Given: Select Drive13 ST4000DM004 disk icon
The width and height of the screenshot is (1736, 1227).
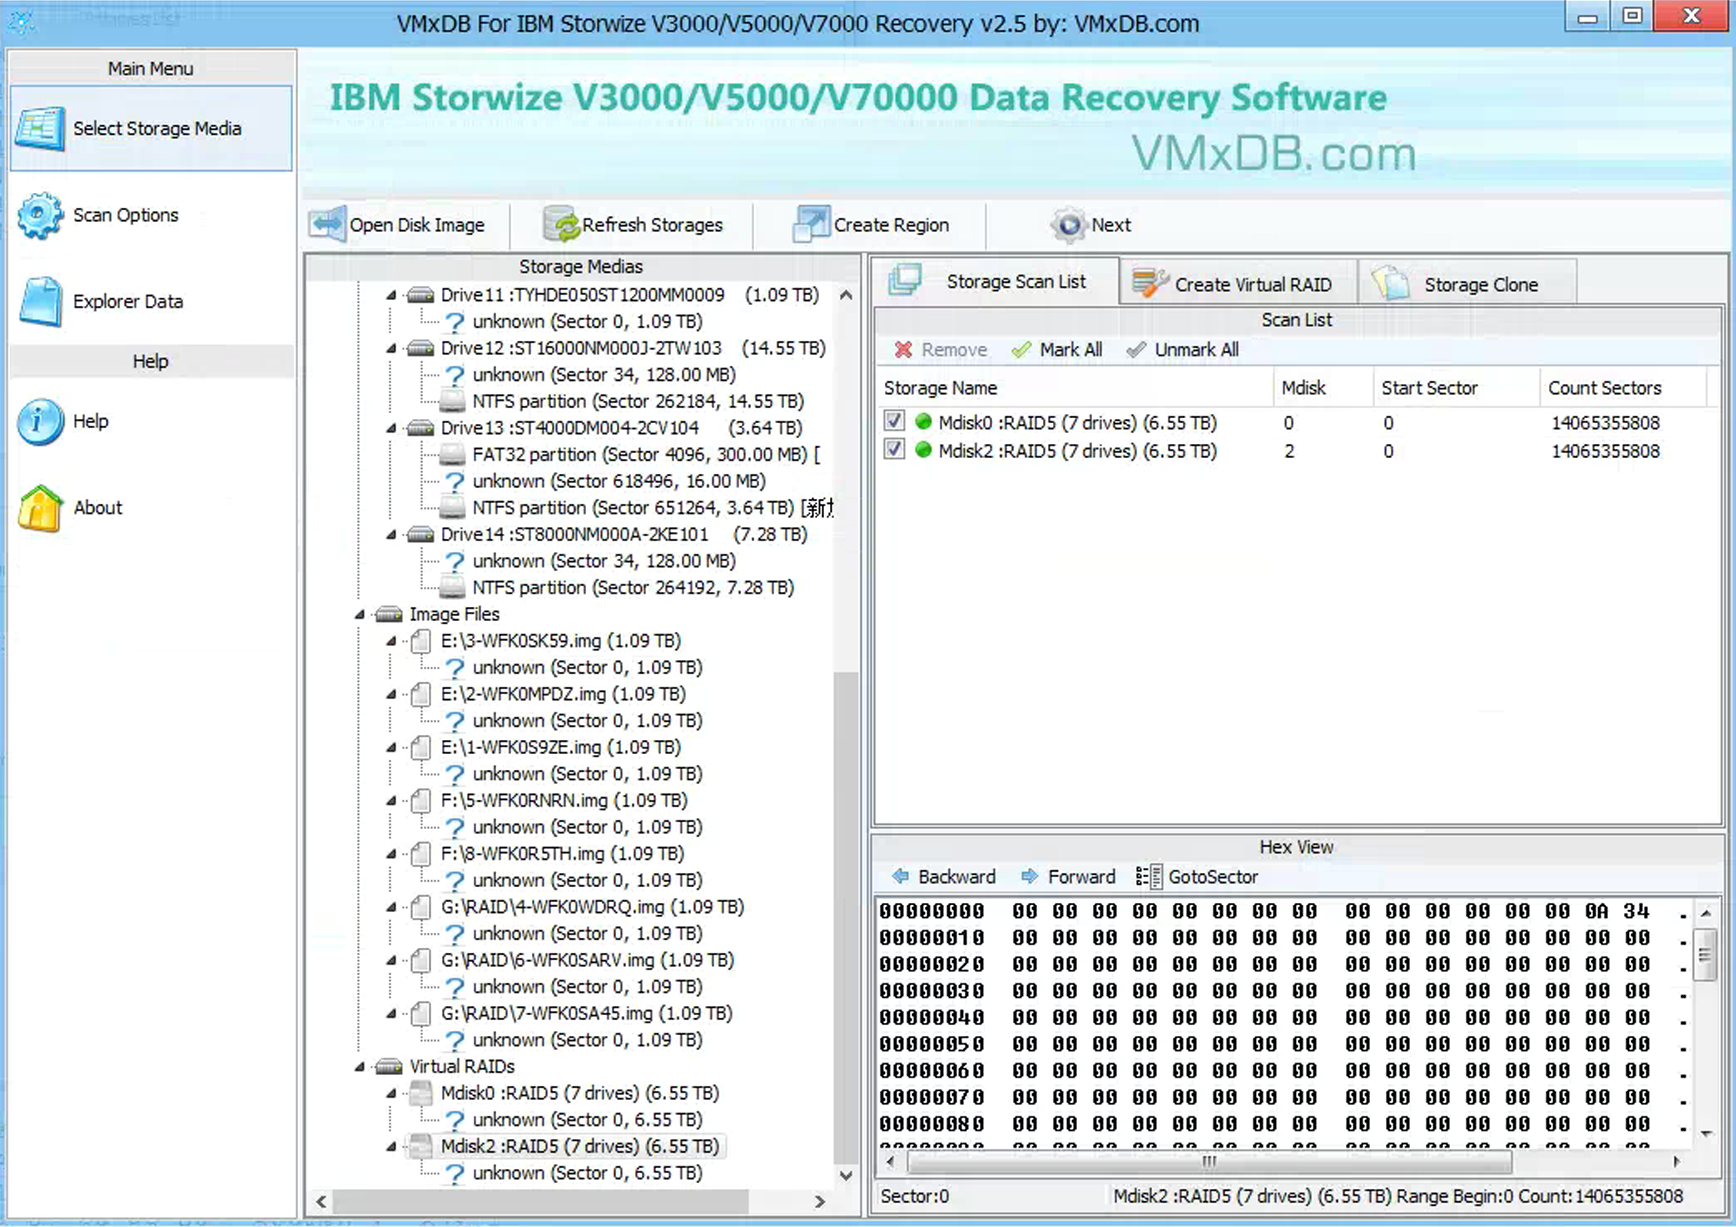Looking at the screenshot, I should [421, 428].
